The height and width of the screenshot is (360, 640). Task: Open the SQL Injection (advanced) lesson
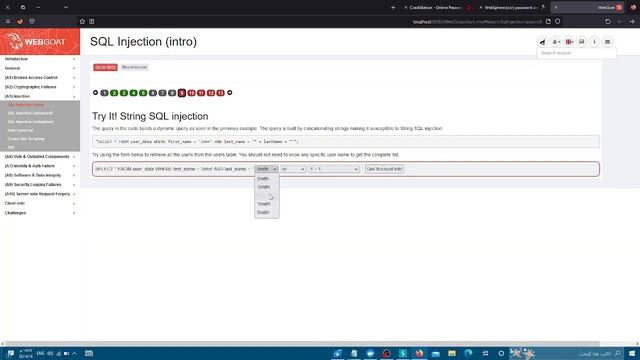pos(30,113)
